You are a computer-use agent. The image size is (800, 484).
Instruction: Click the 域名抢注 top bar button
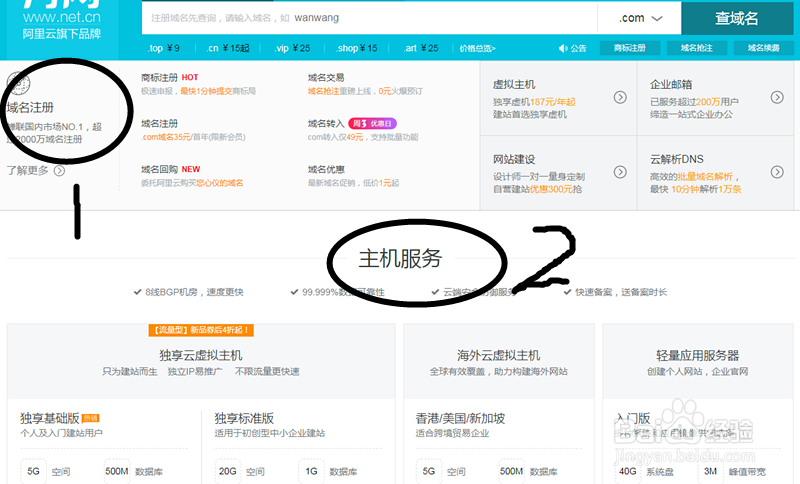click(x=696, y=48)
